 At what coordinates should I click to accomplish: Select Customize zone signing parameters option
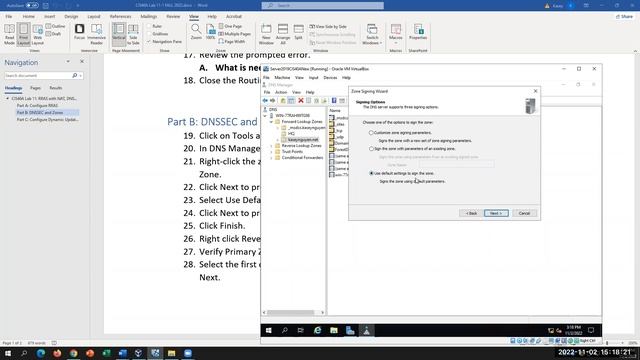[371, 133]
